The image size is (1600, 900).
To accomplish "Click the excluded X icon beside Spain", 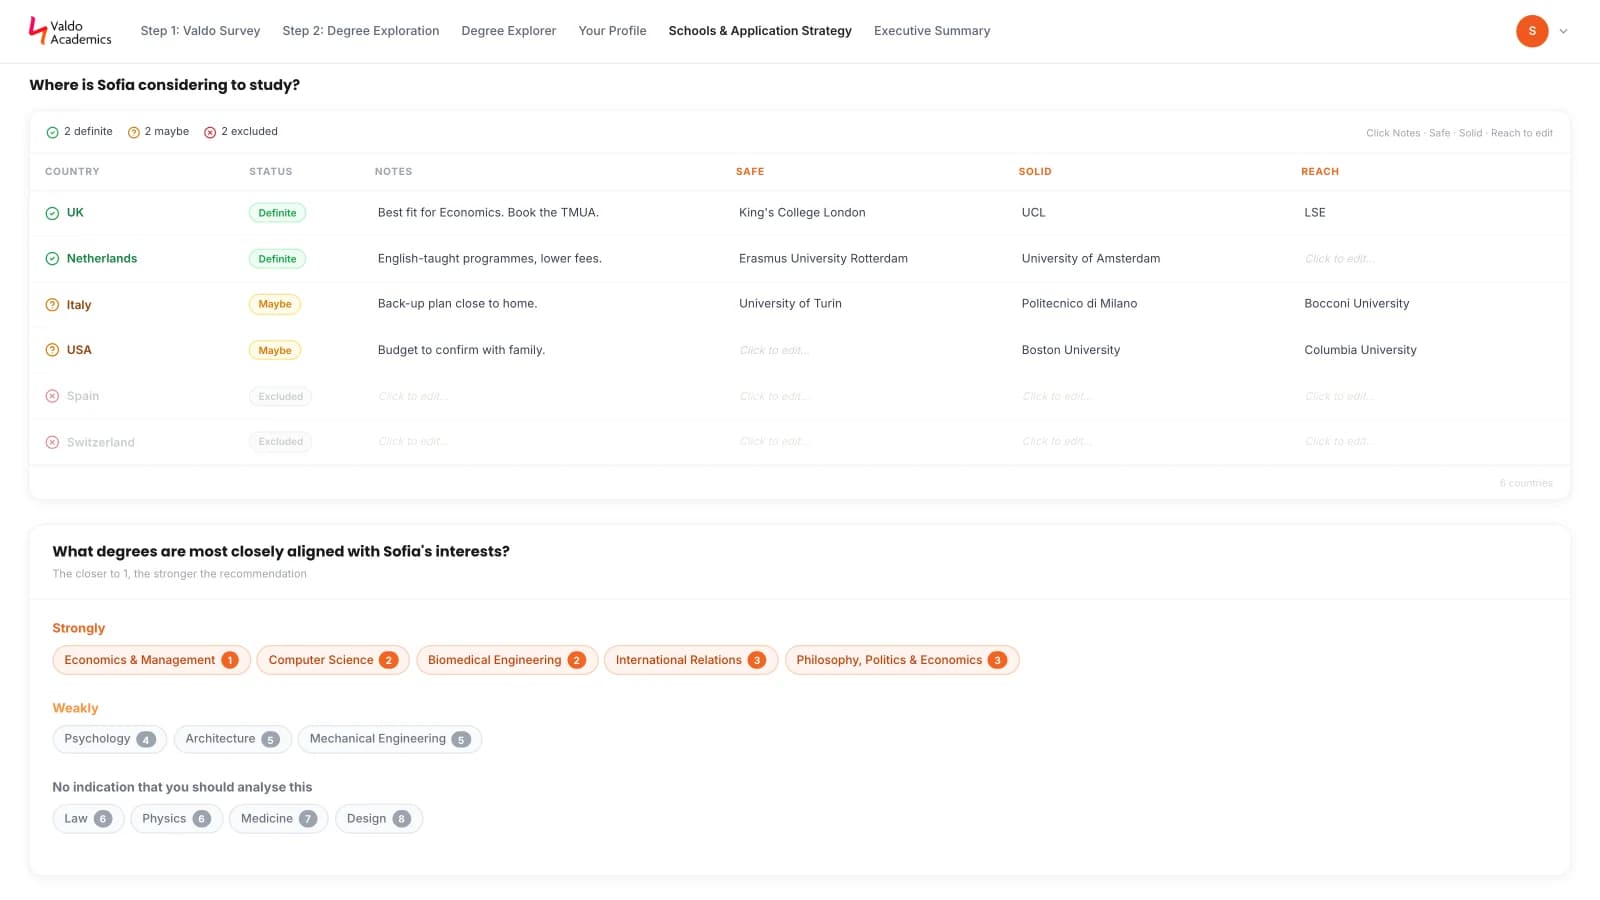I will click(52, 396).
